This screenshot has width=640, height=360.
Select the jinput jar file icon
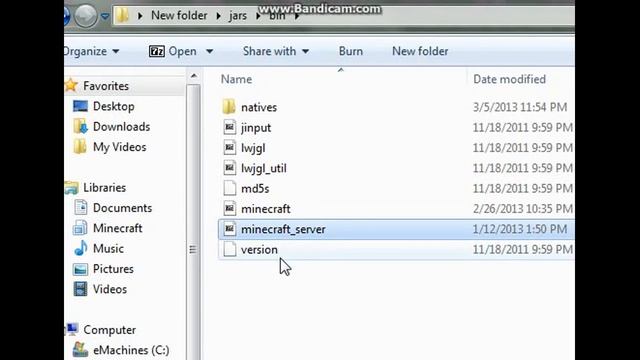229,127
